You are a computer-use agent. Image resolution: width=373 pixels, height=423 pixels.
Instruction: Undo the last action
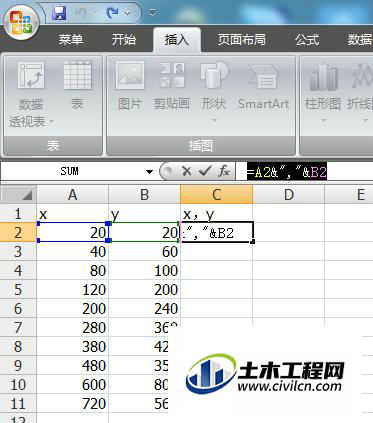pos(81,13)
